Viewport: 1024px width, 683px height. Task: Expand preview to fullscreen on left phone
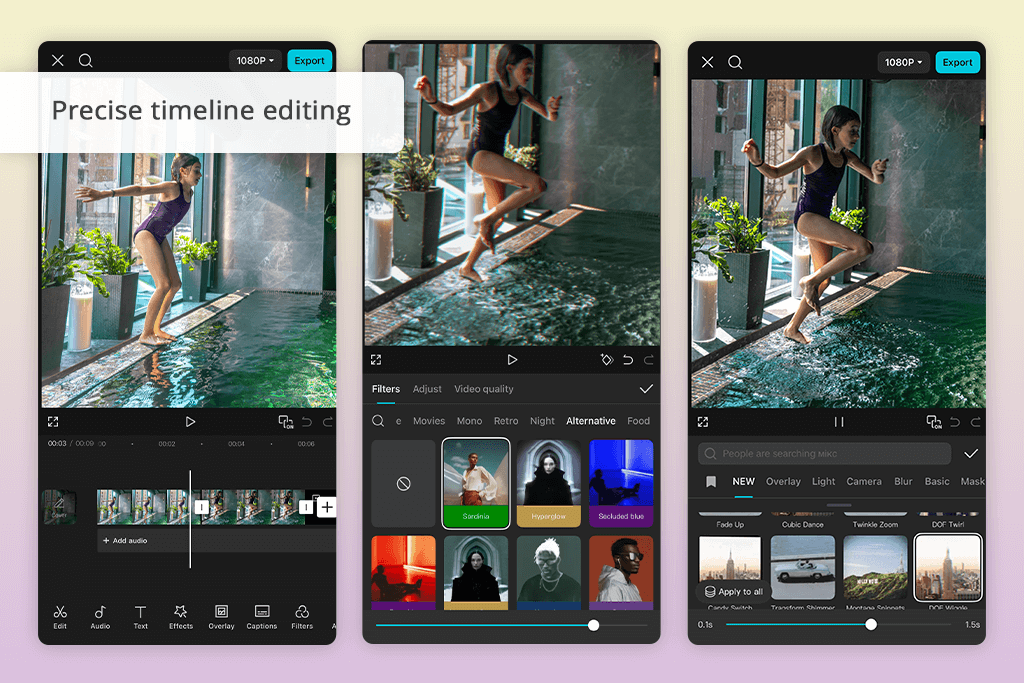(x=53, y=422)
